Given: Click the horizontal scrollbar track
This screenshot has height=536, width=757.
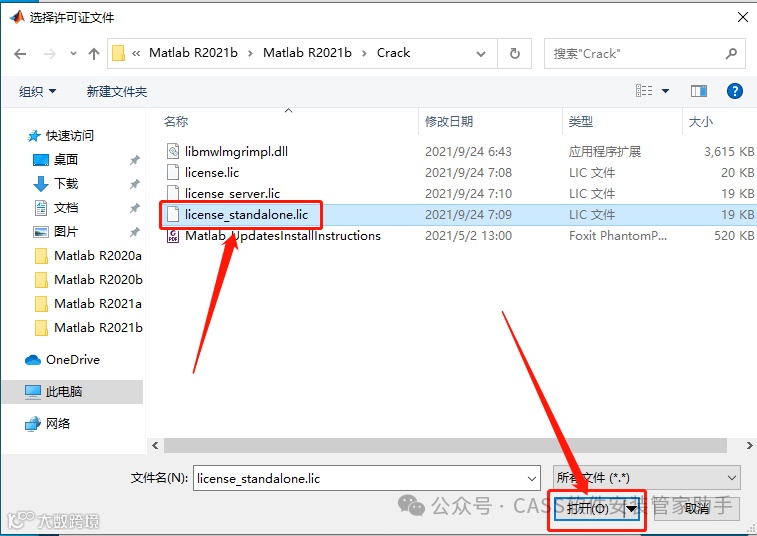Looking at the screenshot, I should pos(445,445).
